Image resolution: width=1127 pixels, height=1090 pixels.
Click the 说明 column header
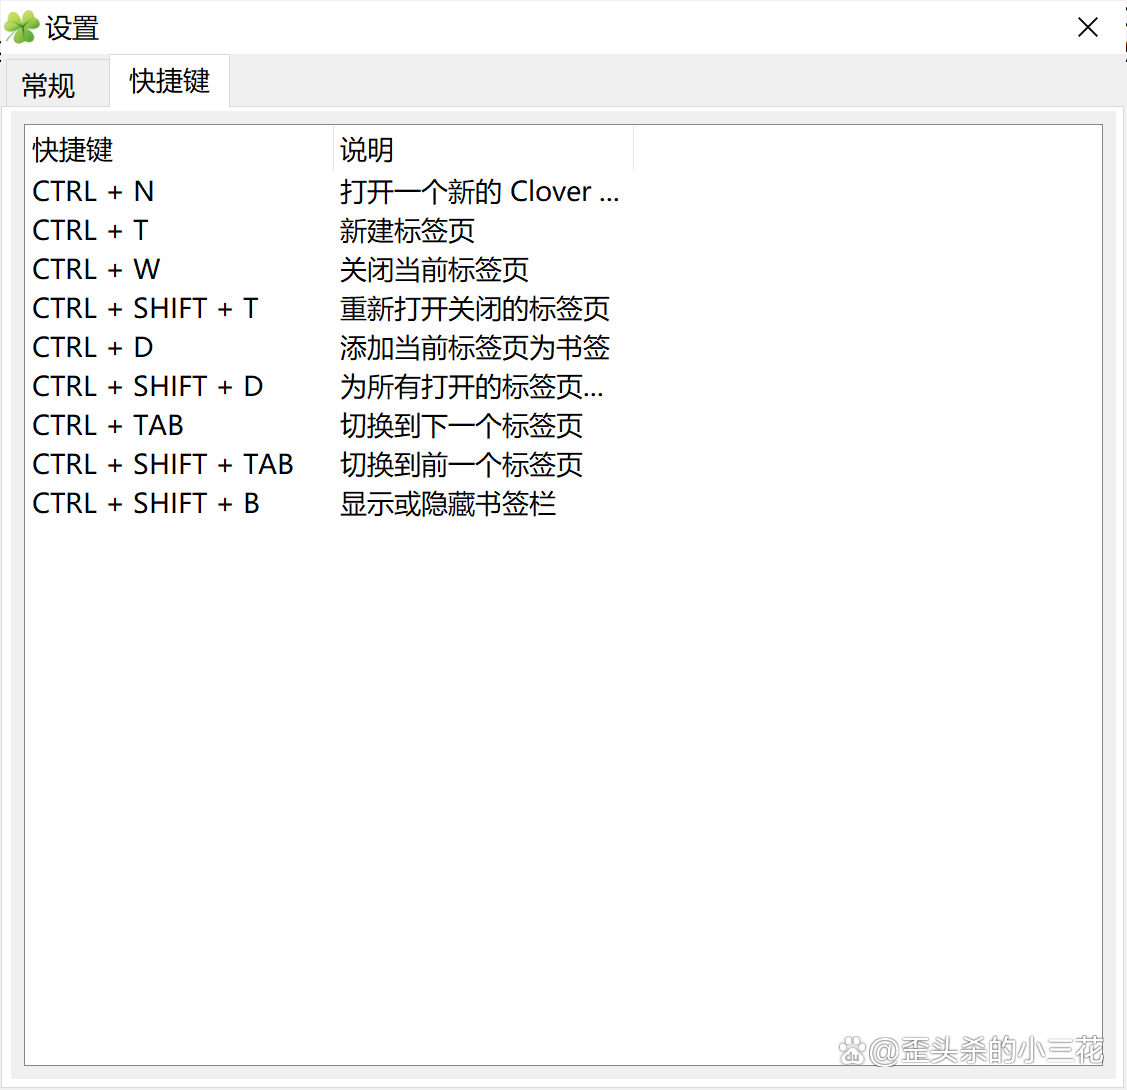coord(483,149)
